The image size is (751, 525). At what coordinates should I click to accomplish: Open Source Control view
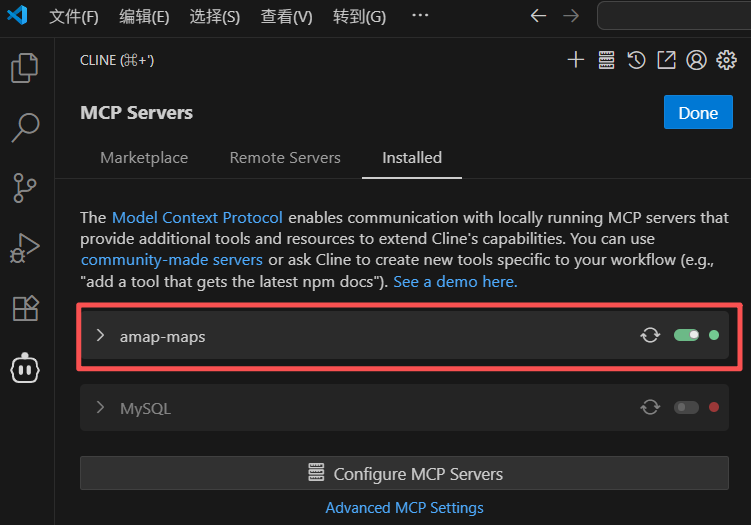coord(25,187)
